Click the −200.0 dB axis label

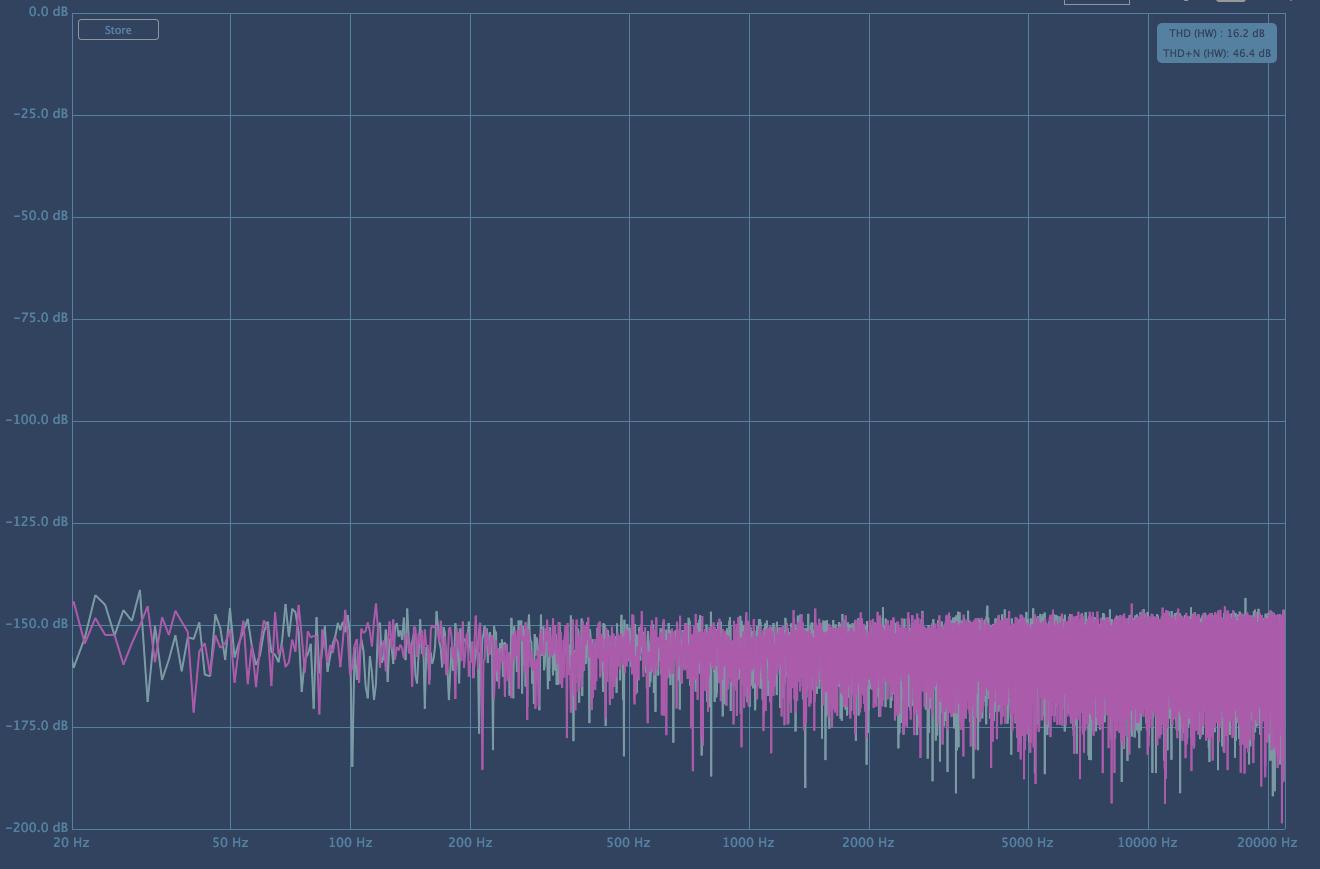[x=38, y=827]
